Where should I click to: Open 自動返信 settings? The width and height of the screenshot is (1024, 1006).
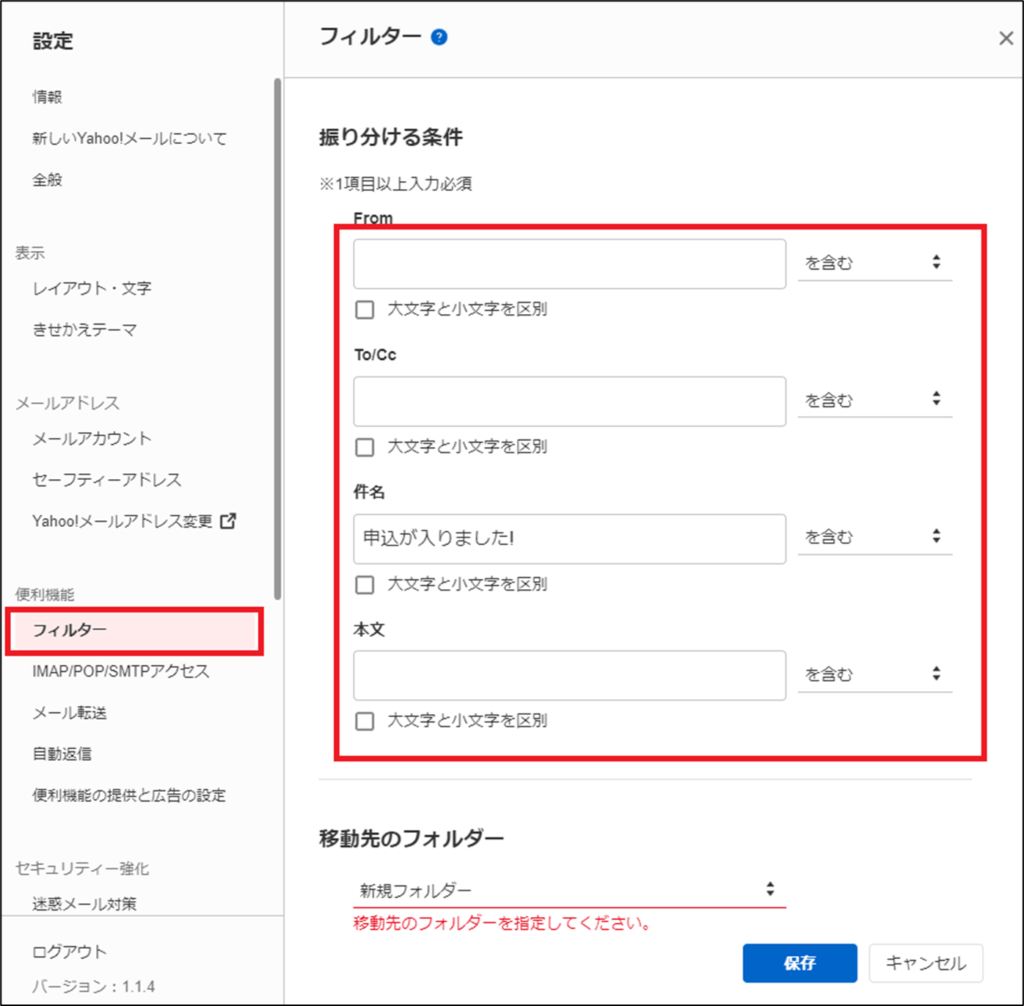62,753
